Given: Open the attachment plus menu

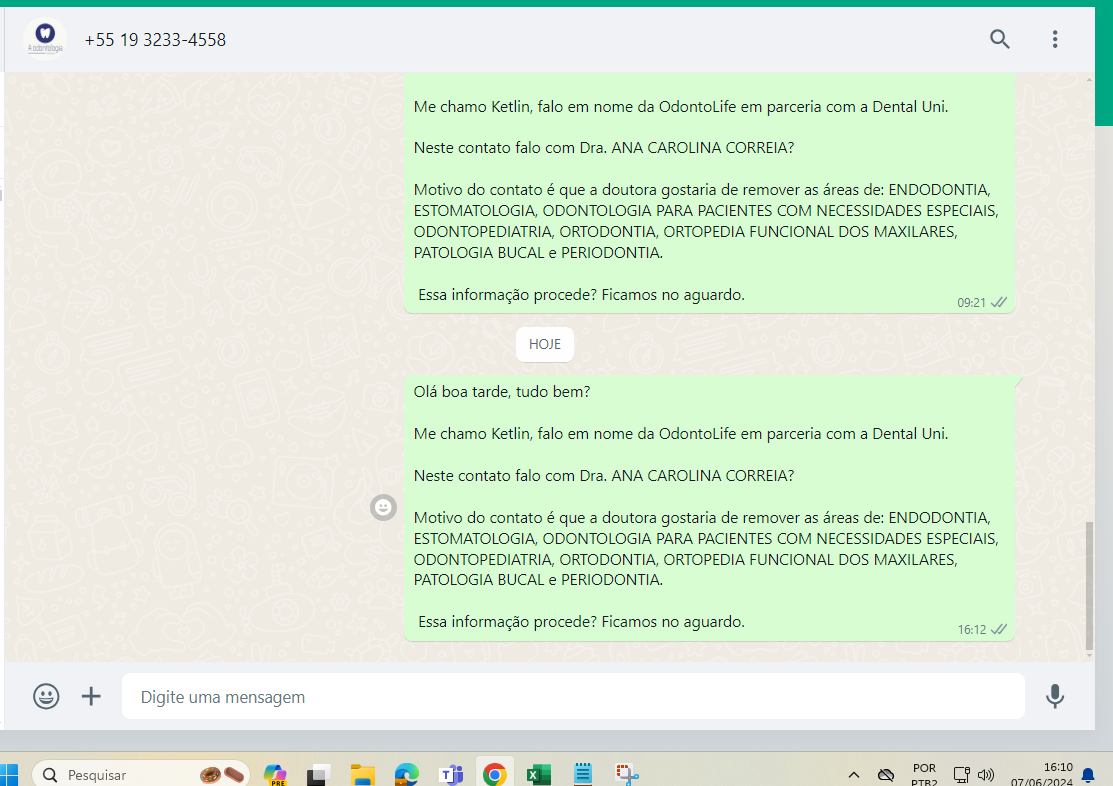Looking at the screenshot, I should [91, 696].
